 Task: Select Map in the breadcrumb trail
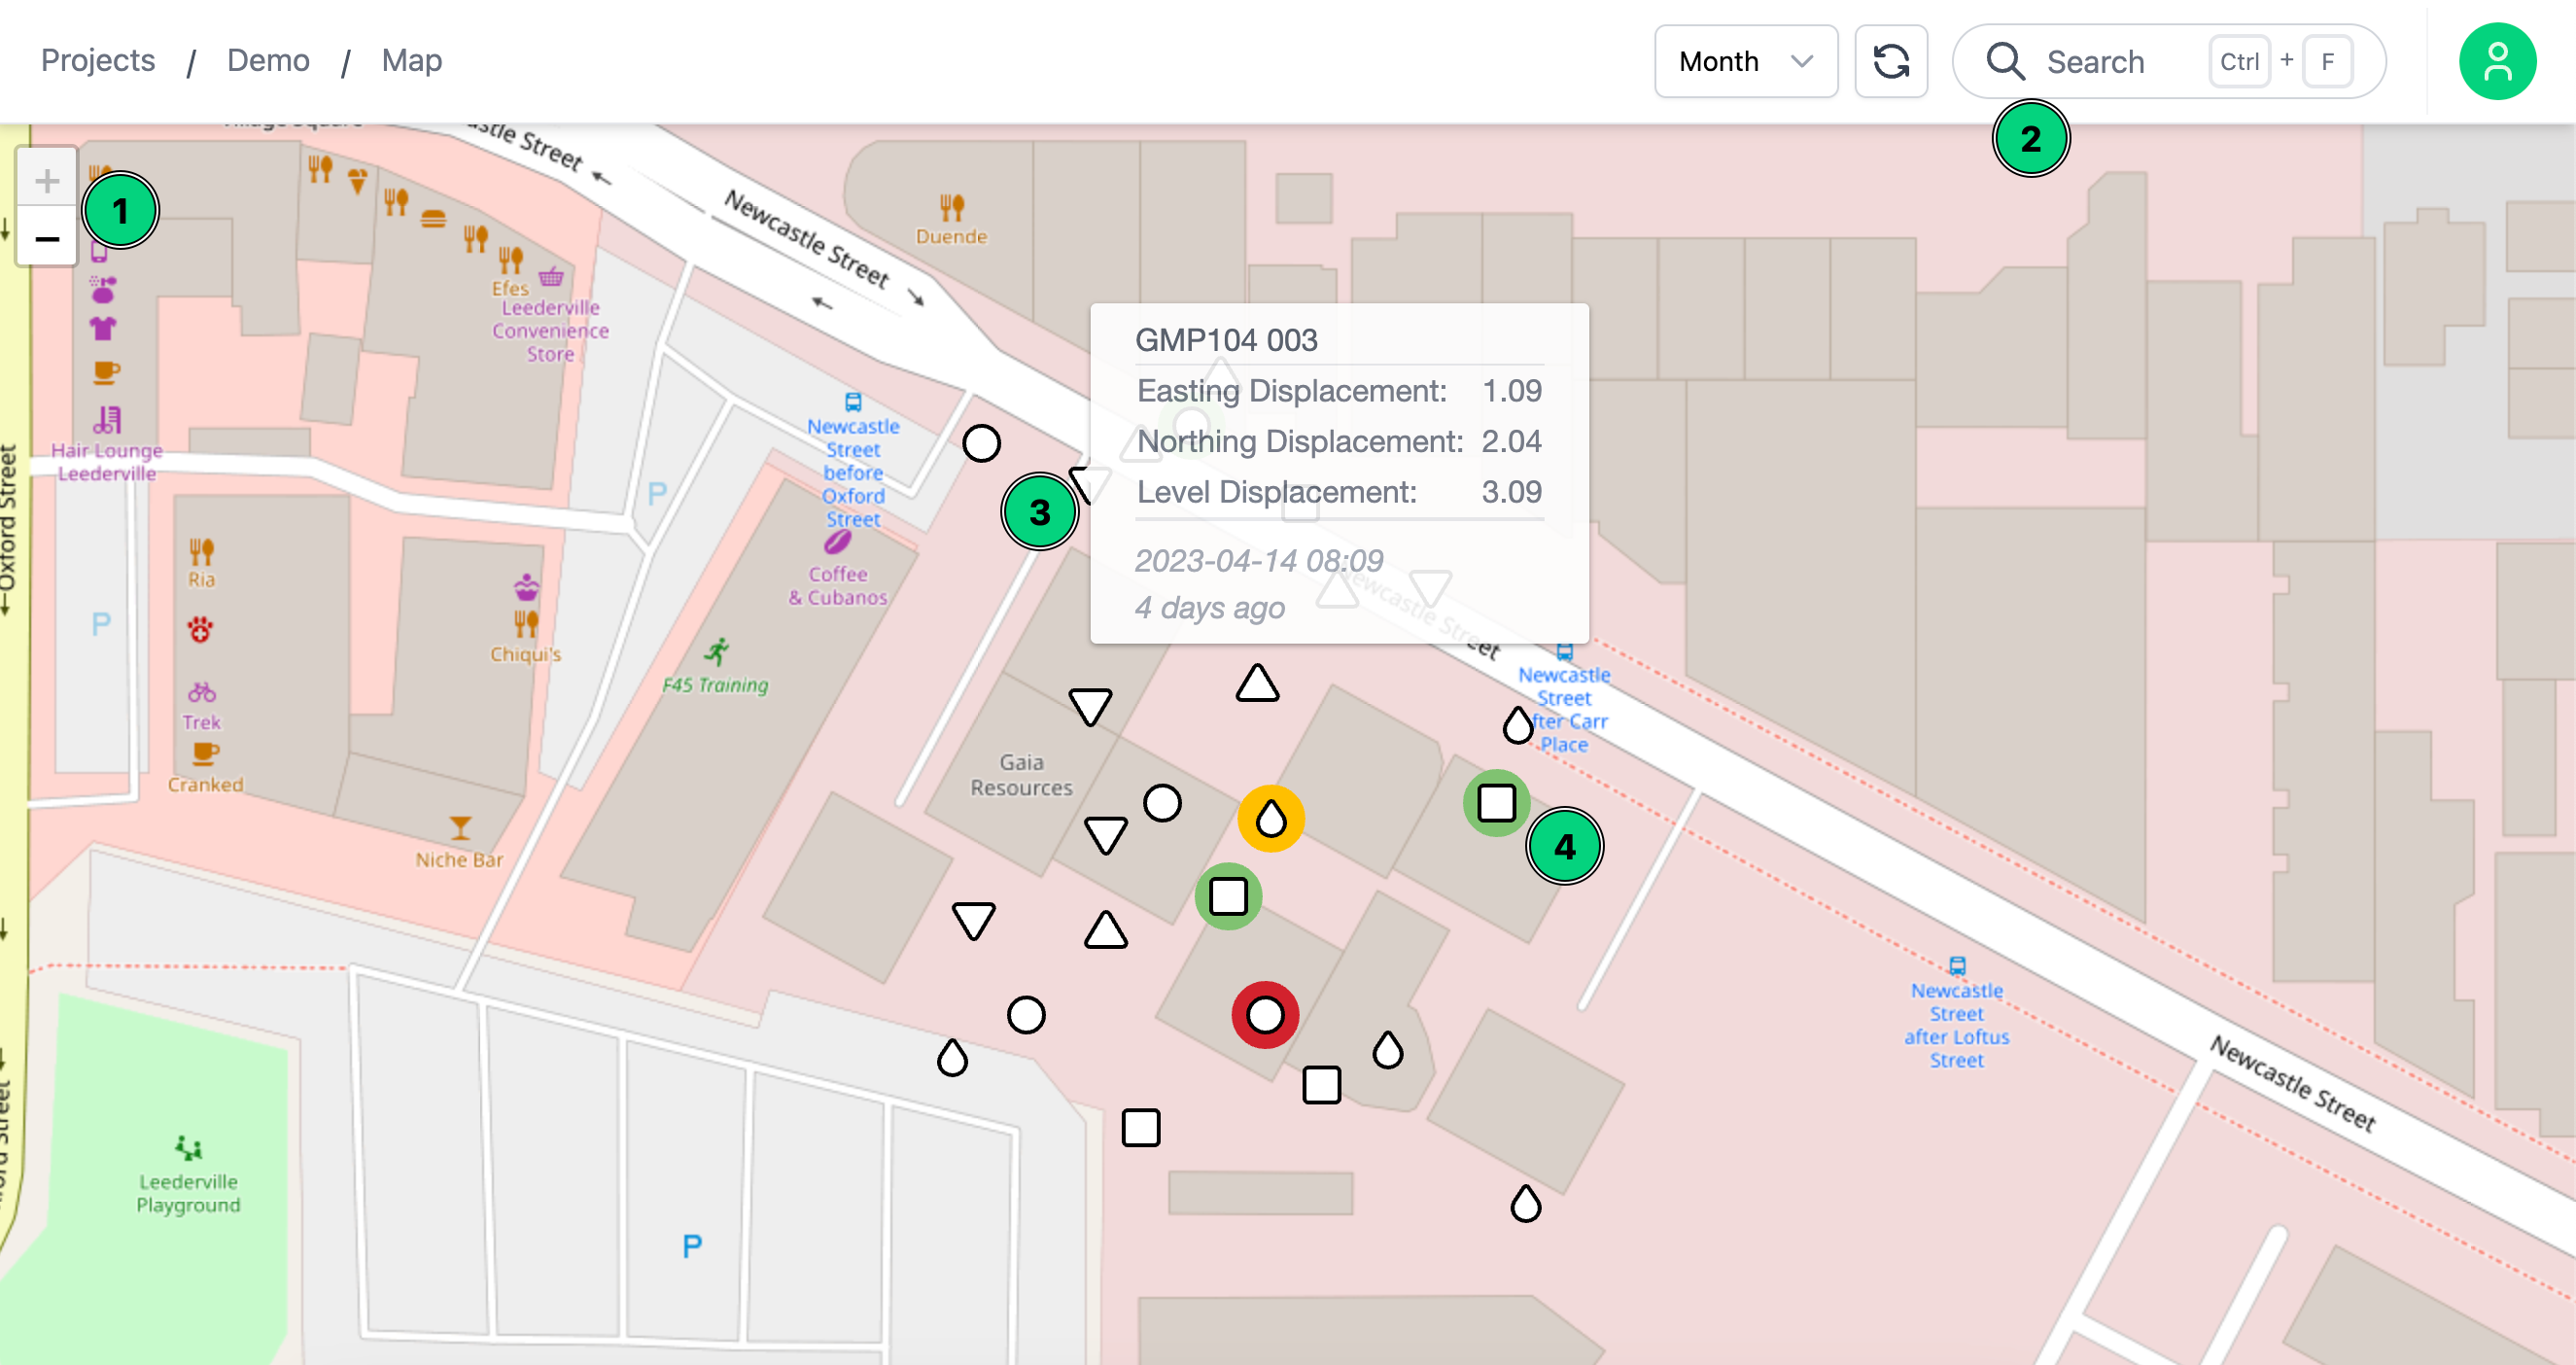(x=411, y=60)
